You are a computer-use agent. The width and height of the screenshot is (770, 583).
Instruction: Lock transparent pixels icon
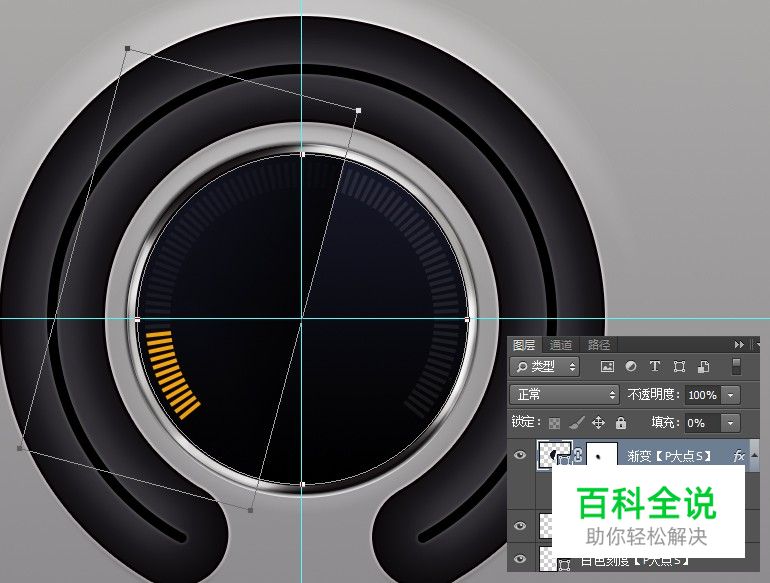pyautogui.click(x=554, y=423)
